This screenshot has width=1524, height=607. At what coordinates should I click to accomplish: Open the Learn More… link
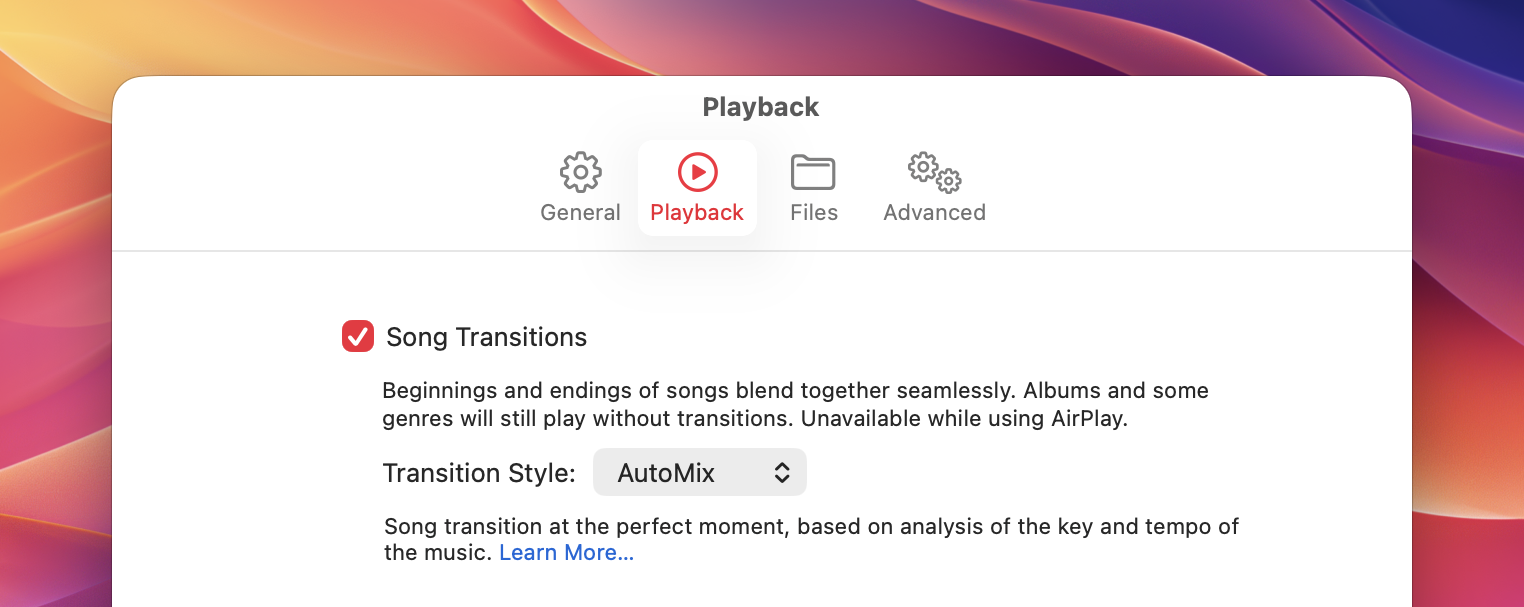566,553
